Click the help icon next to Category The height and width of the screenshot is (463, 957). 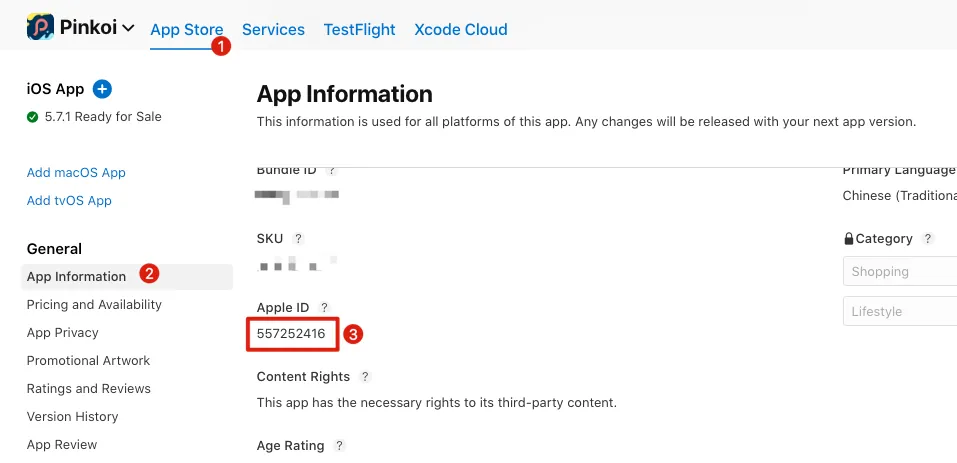[928, 239]
